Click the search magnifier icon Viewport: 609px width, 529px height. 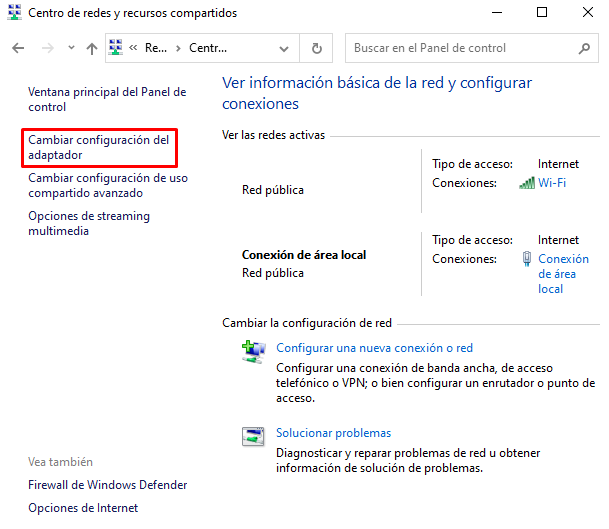[584, 48]
